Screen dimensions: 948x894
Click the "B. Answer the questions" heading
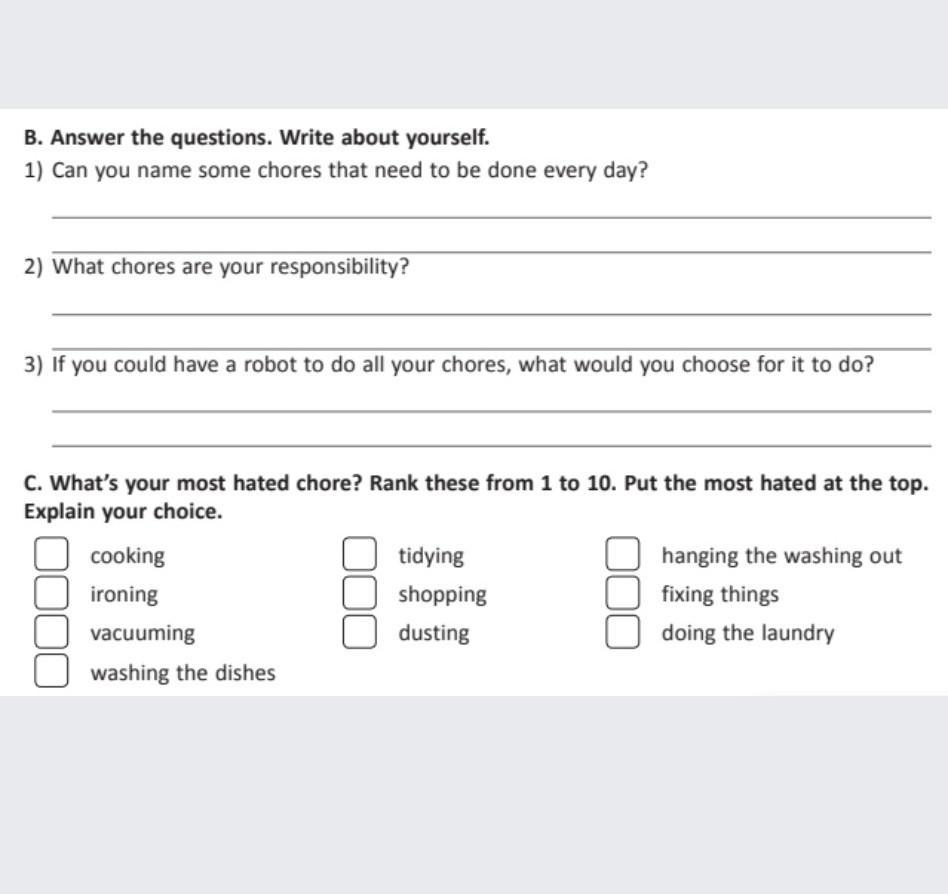point(257,137)
